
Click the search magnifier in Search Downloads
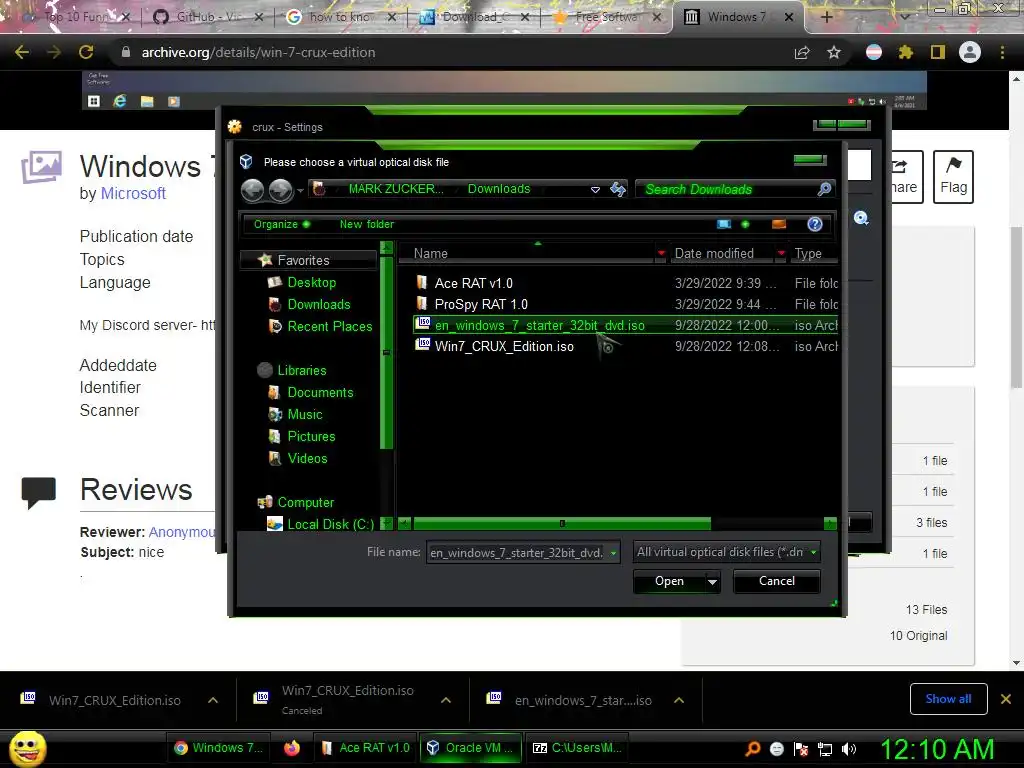point(824,189)
